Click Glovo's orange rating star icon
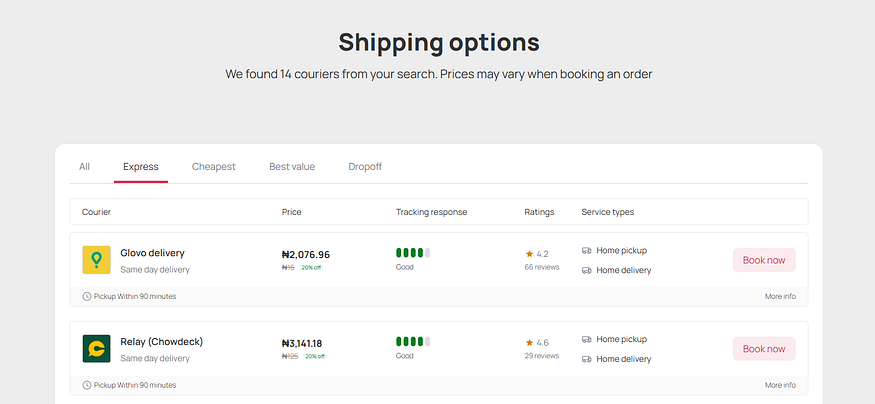This screenshot has height=404, width=875. tap(529, 254)
